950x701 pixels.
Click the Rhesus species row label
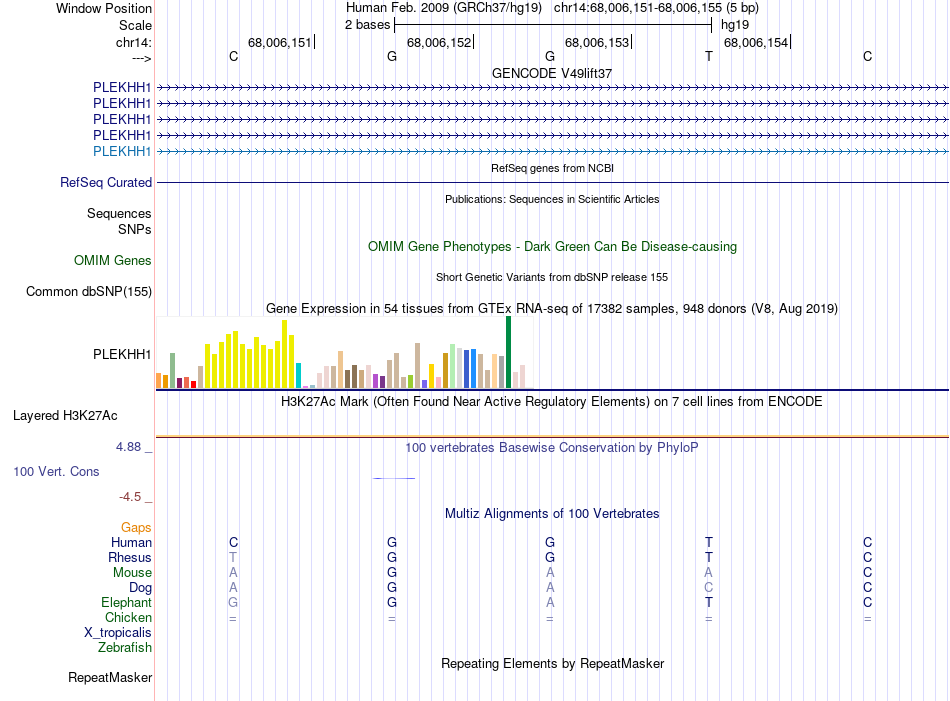pyautogui.click(x=130, y=557)
